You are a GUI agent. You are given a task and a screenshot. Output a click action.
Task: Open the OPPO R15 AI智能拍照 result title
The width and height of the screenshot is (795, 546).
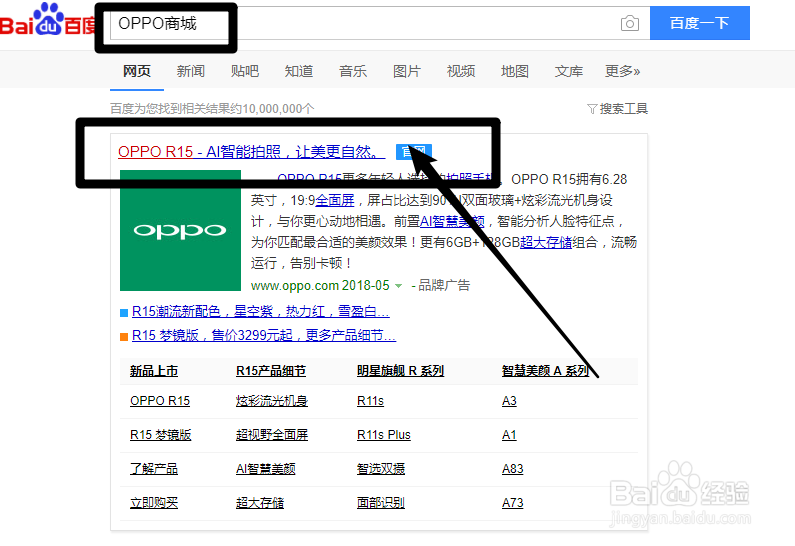[251, 152]
